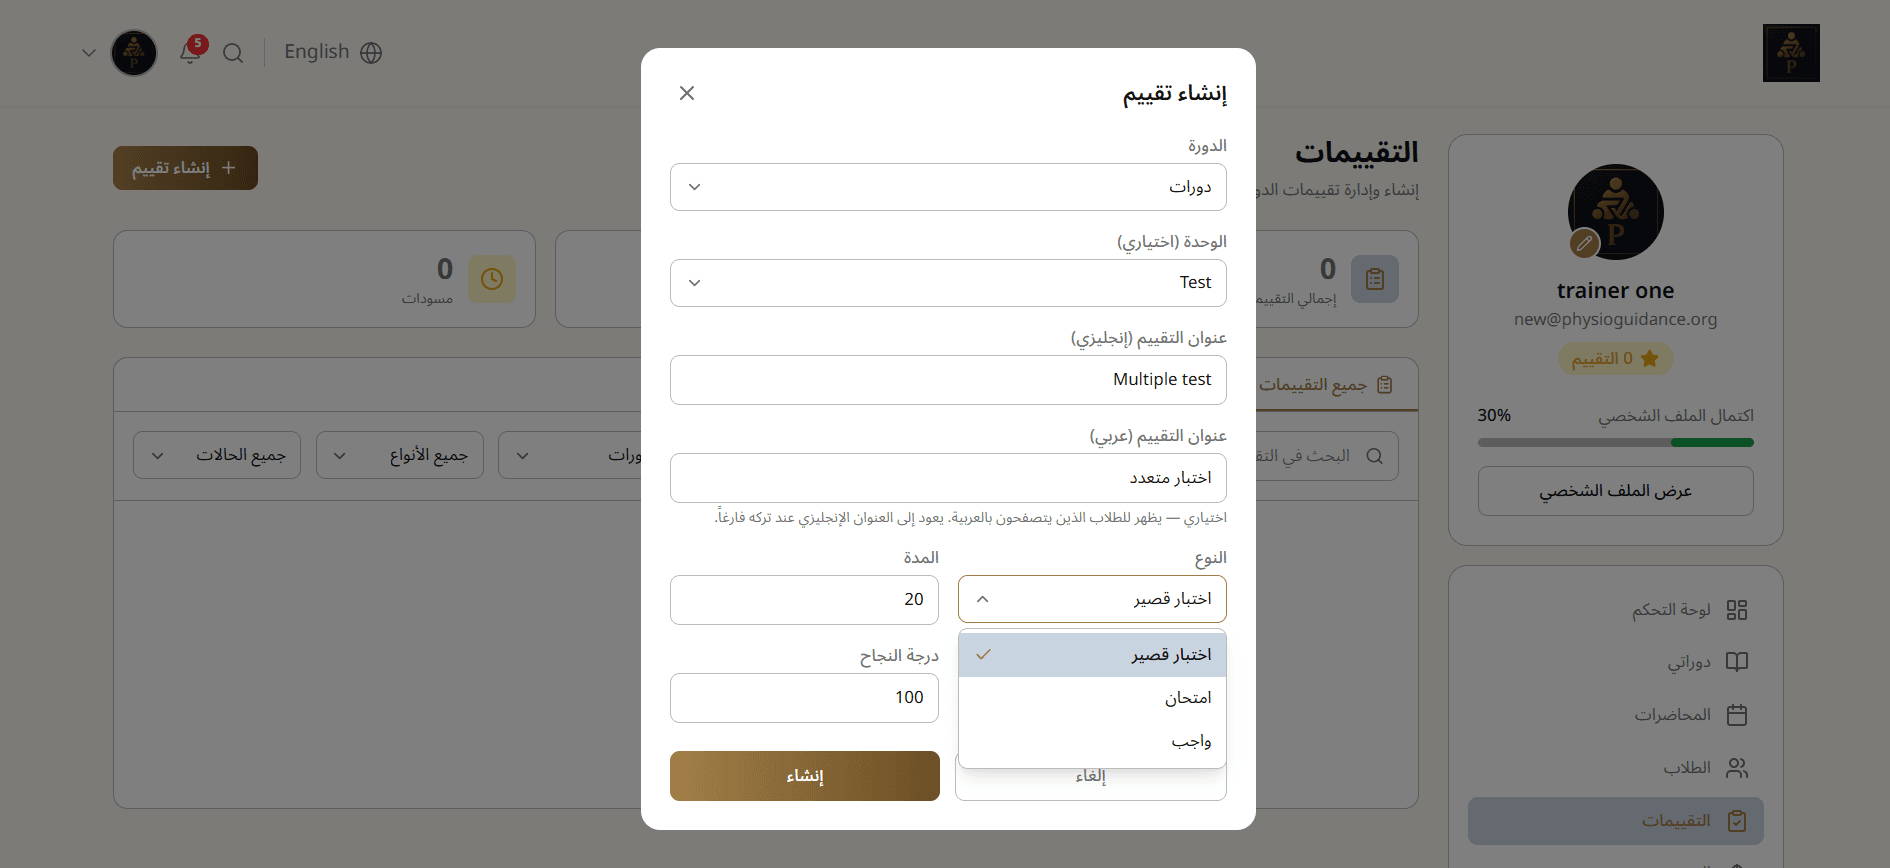Click التقييم 0 rating badge
1890x868 pixels.
[x=1615, y=358]
